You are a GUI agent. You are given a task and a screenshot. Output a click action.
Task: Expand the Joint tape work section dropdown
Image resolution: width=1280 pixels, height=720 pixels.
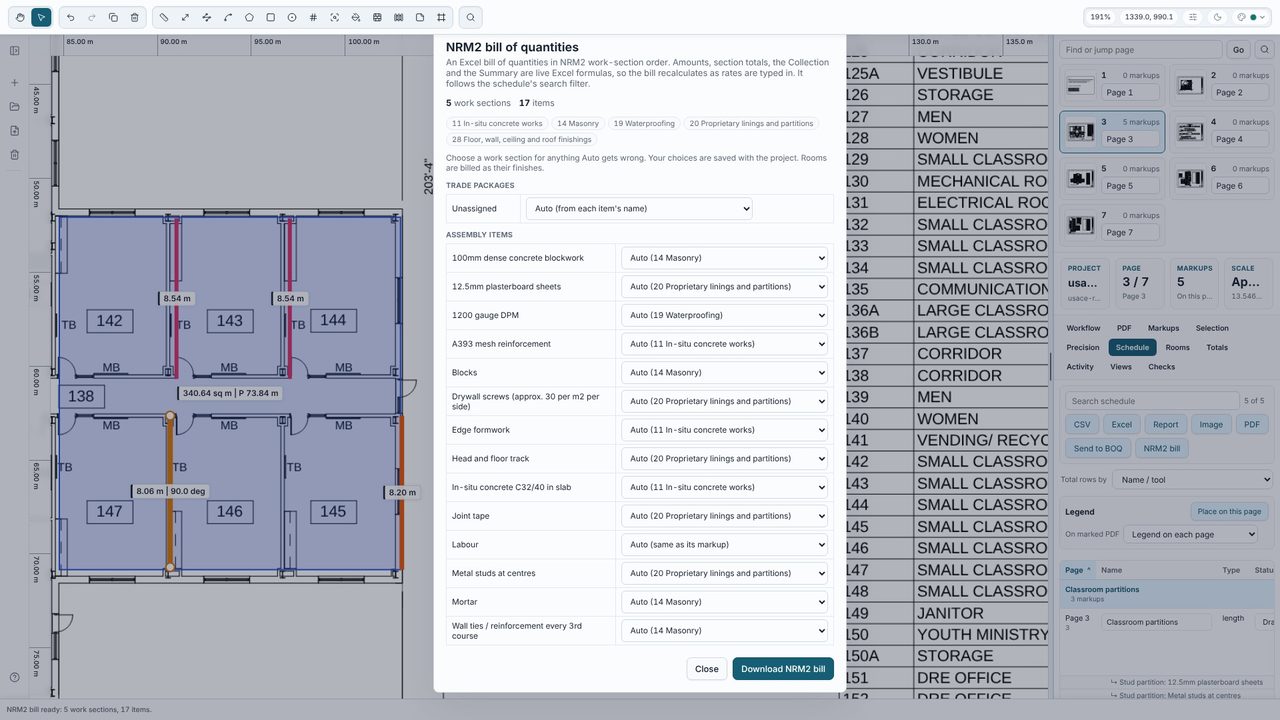coord(724,516)
